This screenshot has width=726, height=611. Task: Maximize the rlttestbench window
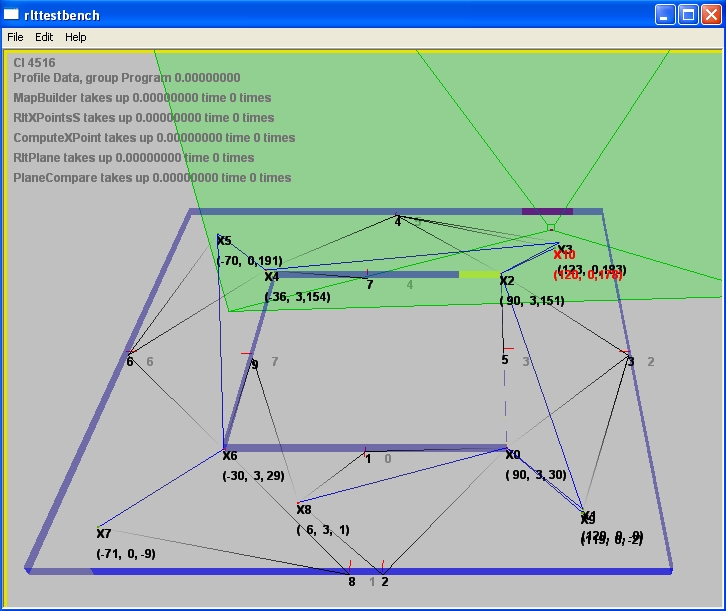pos(688,15)
